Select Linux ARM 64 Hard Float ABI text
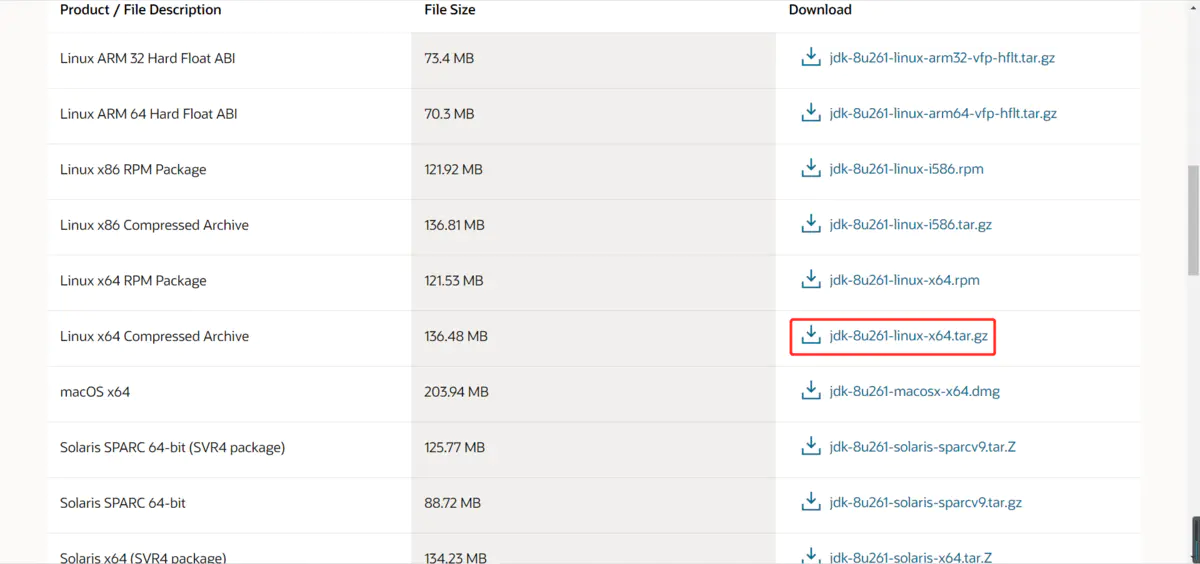This screenshot has height=564, width=1200. point(149,114)
